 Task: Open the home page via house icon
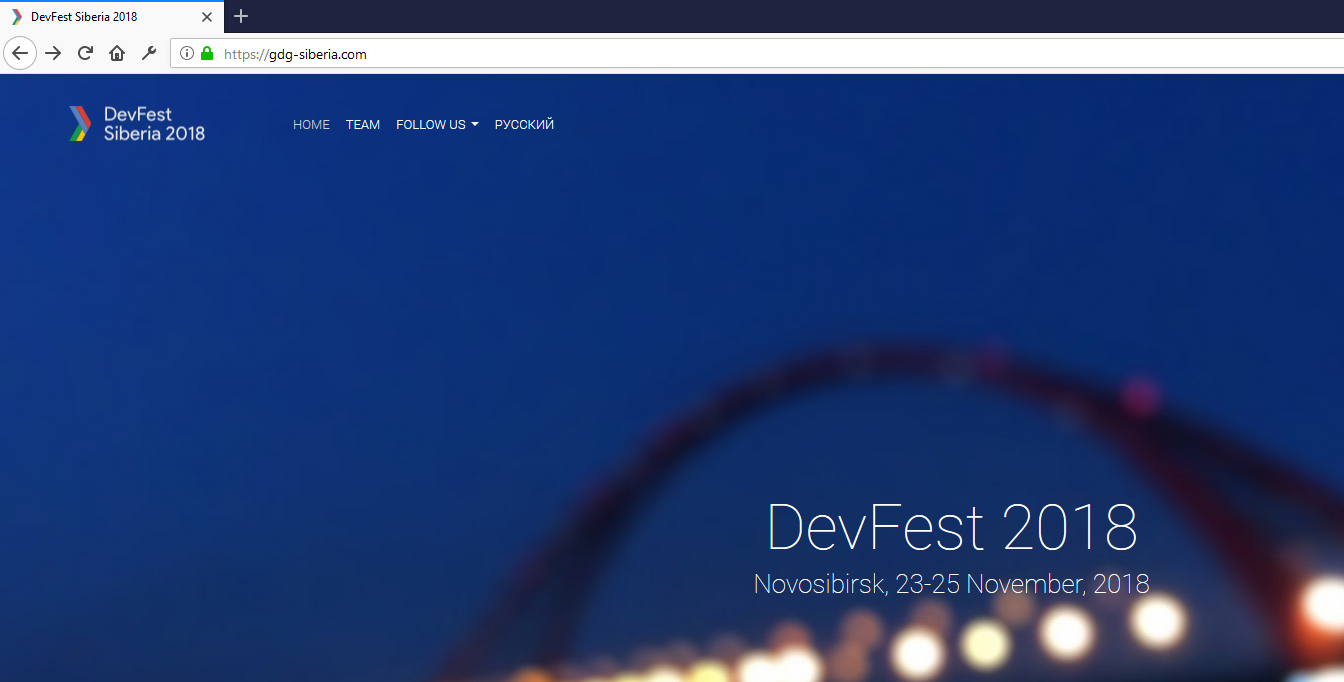[x=117, y=54]
